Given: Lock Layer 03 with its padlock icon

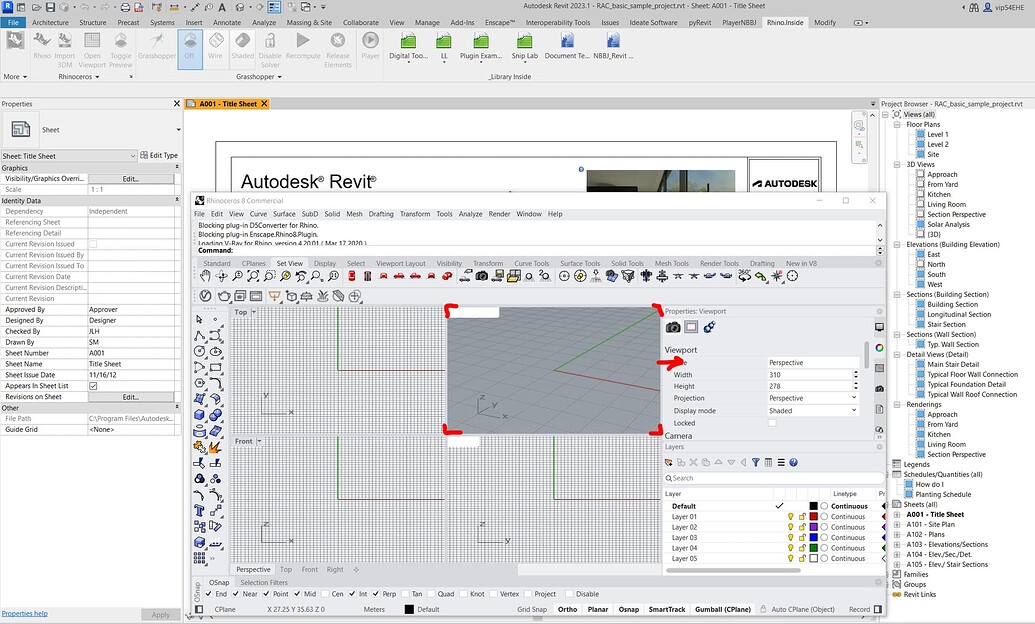Looking at the screenshot, I should tap(802, 536).
